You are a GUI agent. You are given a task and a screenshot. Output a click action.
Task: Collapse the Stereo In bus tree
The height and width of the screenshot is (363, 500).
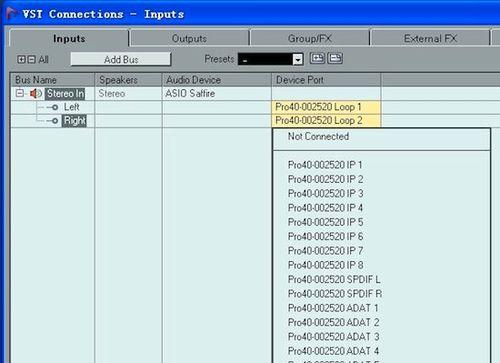(20, 93)
